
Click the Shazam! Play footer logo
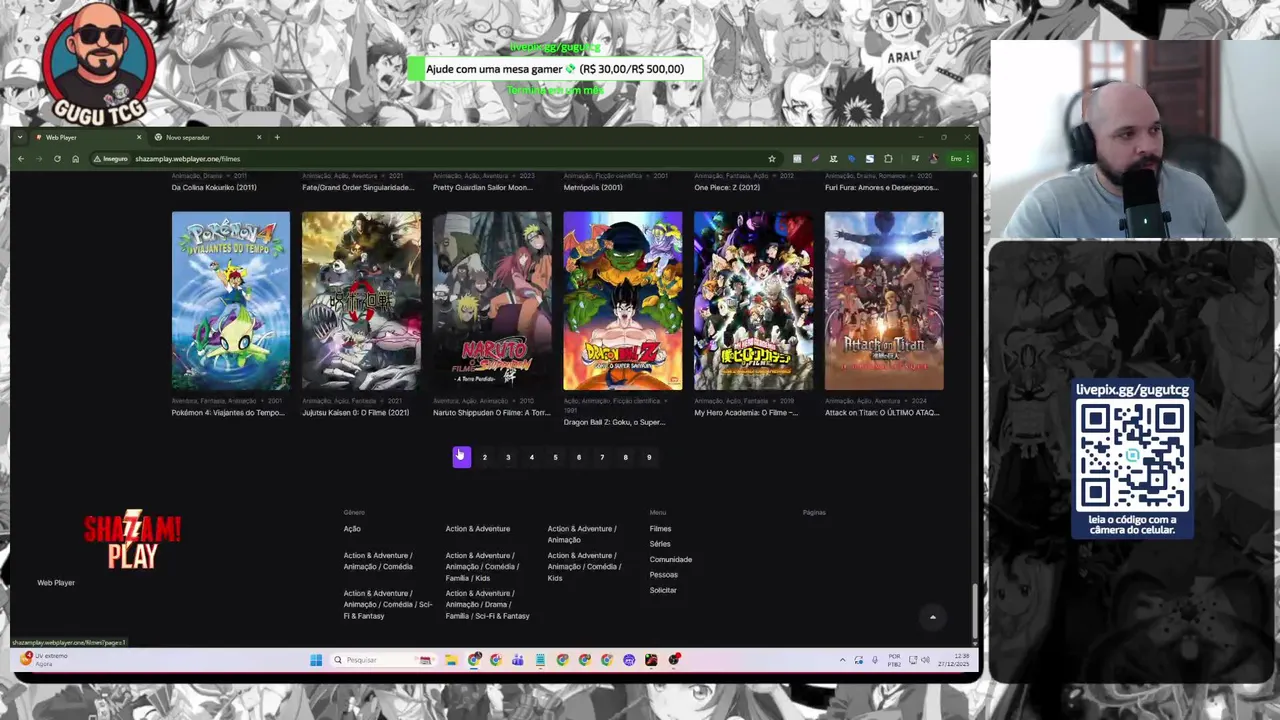pos(132,541)
